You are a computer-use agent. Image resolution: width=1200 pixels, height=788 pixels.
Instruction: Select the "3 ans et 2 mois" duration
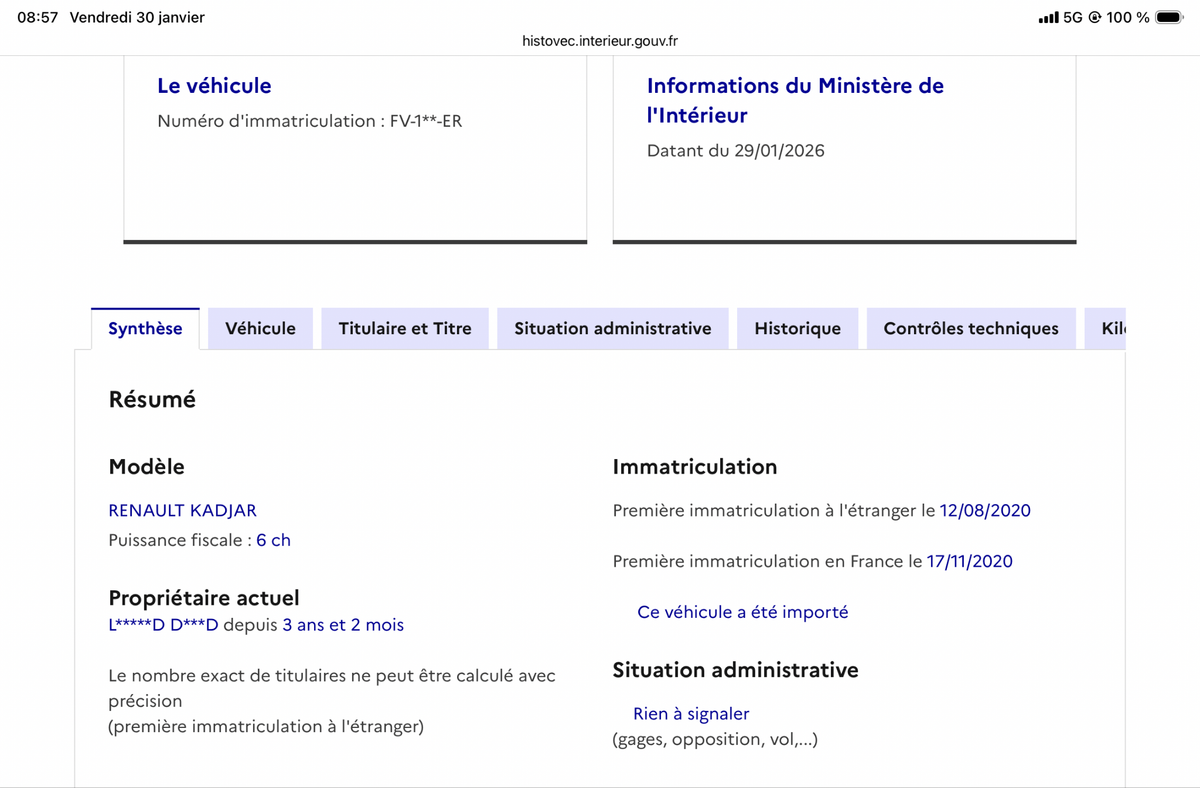pyautogui.click(x=343, y=625)
